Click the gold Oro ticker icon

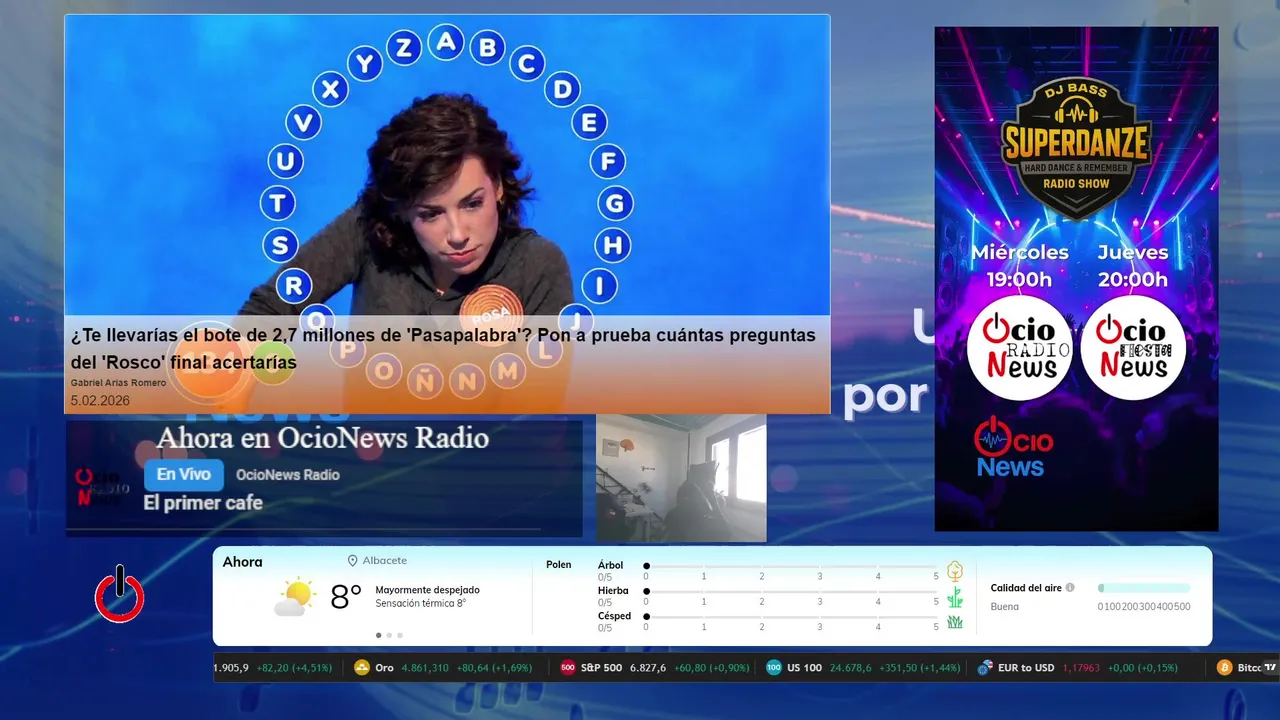pyautogui.click(x=362, y=667)
